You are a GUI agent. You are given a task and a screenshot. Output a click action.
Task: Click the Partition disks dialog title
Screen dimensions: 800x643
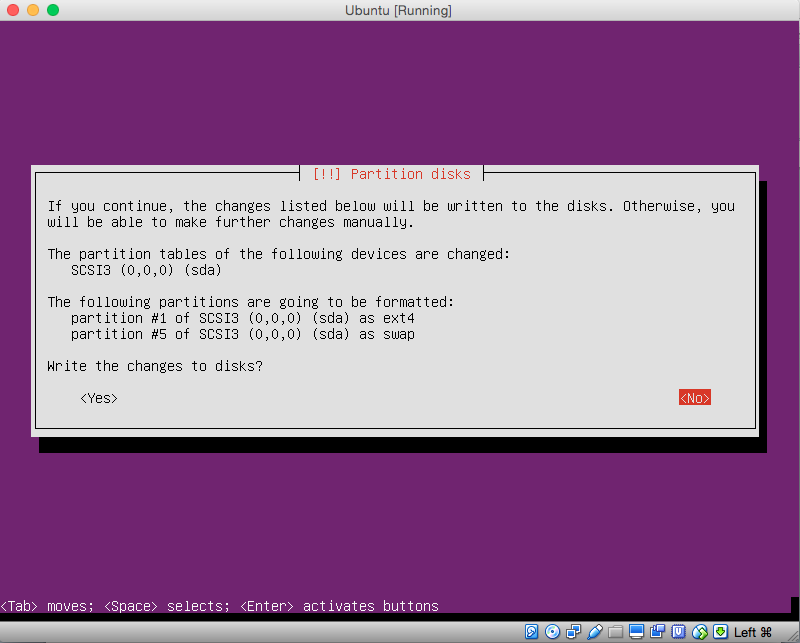pyautogui.click(x=391, y=174)
